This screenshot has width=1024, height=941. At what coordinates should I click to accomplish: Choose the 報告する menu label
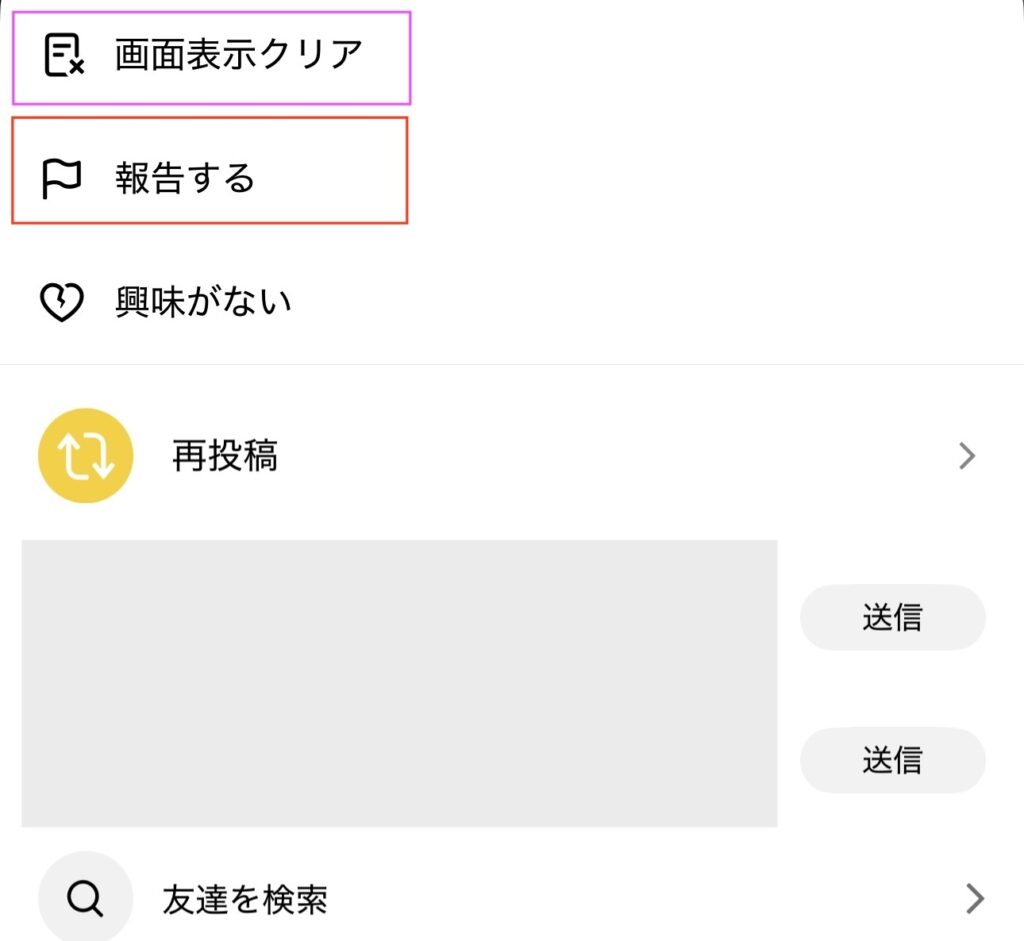185,179
